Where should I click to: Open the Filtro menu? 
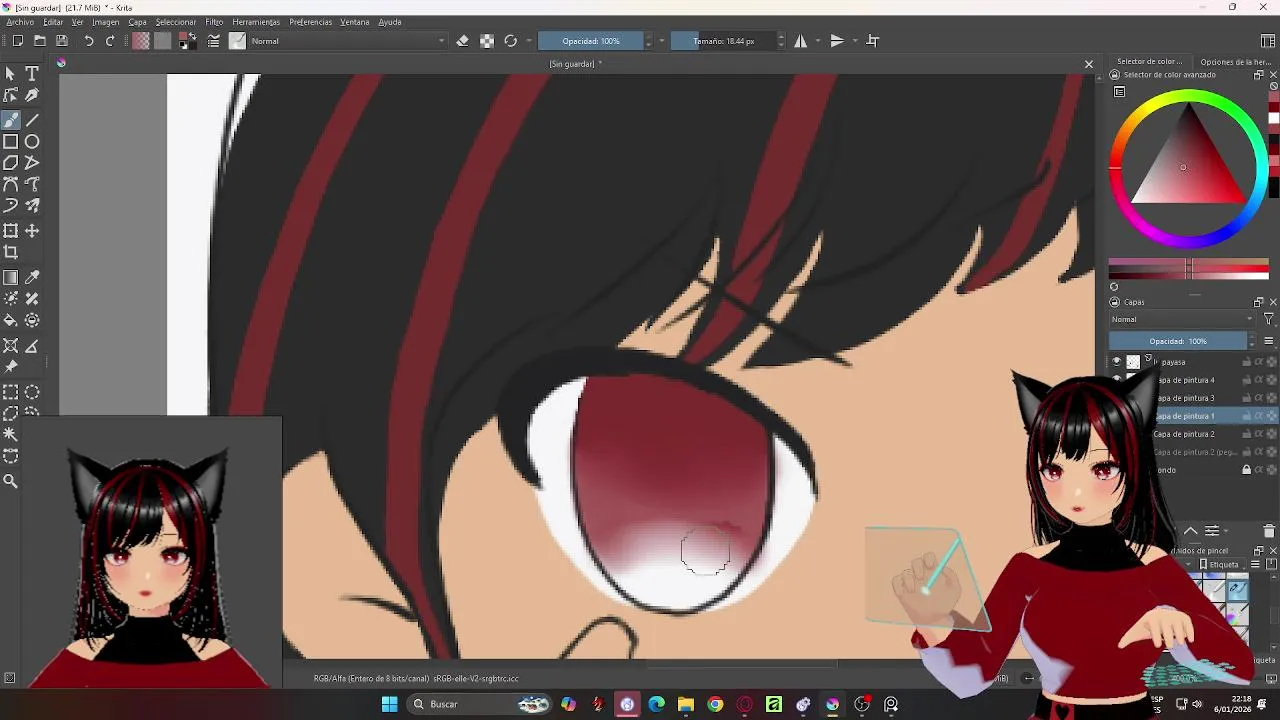214,22
